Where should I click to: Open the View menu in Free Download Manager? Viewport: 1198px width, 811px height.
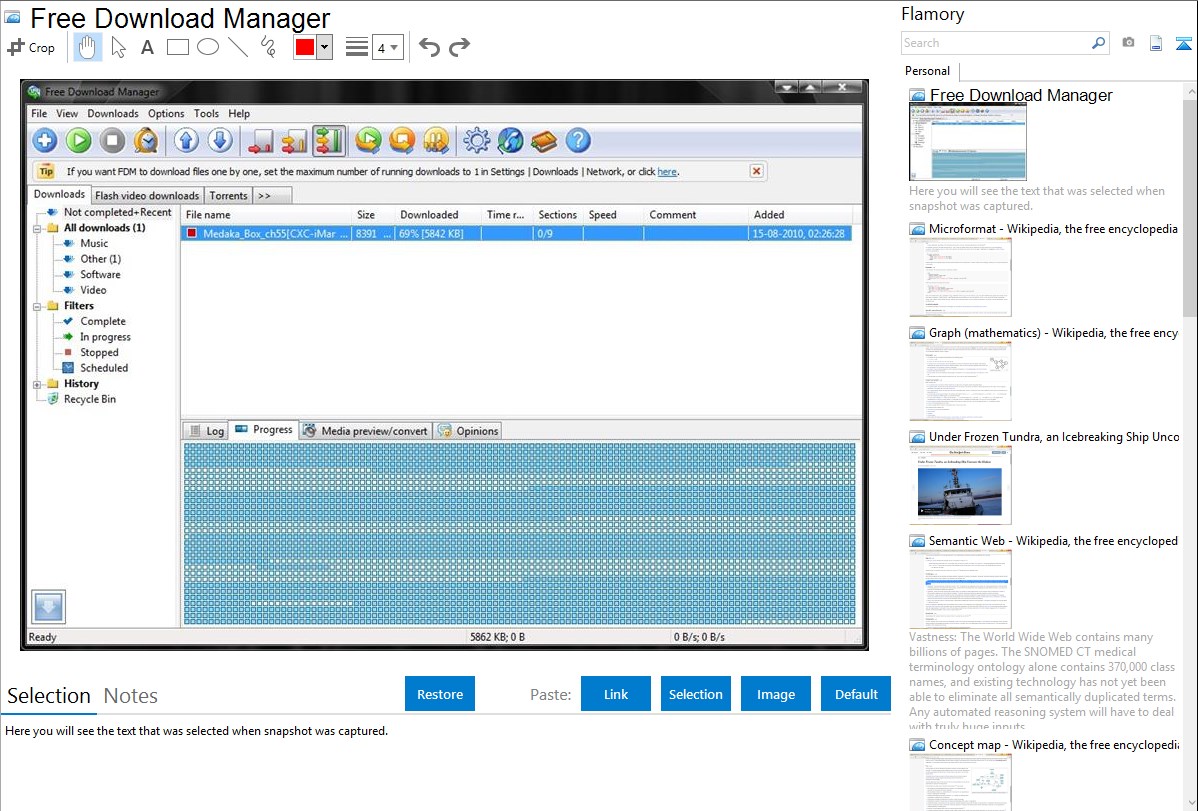(66, 113)
